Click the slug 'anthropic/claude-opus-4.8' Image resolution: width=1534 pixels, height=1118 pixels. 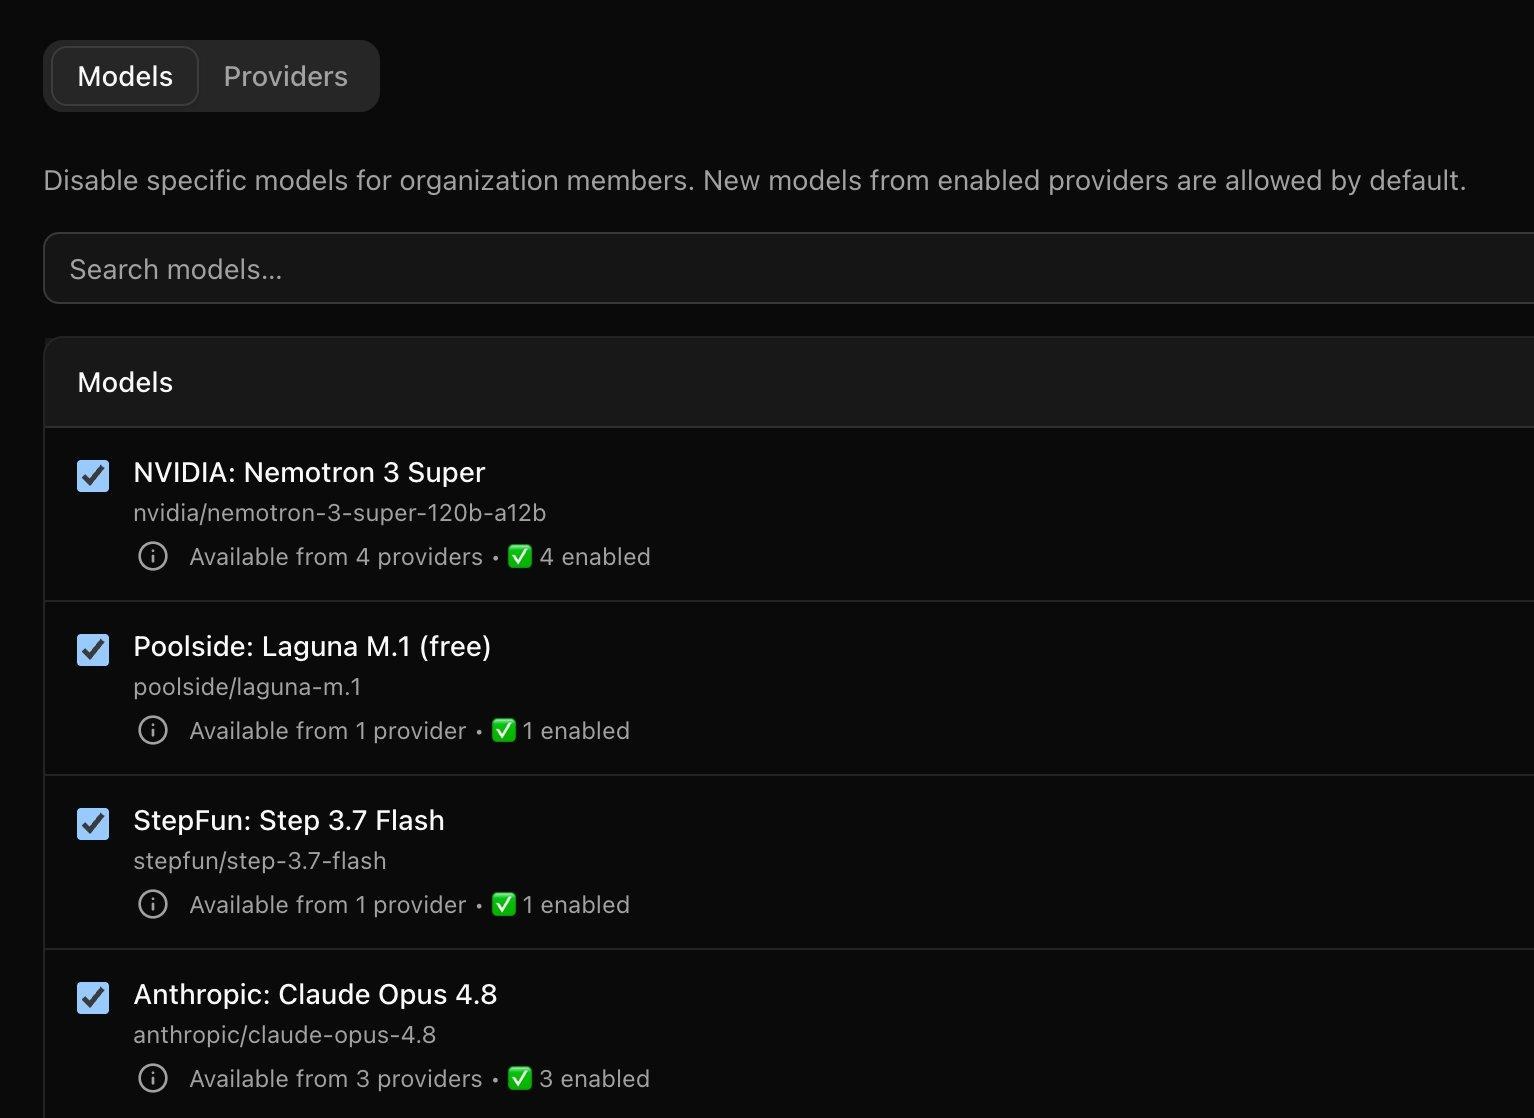point(285,1035)
